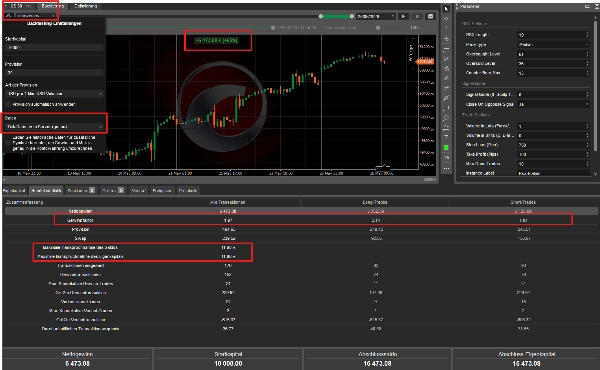Image resolution: width=600 pixels, height=370 pixels.
Task: Open the Daten source dropdown
Action: click(x=54, y=127)
